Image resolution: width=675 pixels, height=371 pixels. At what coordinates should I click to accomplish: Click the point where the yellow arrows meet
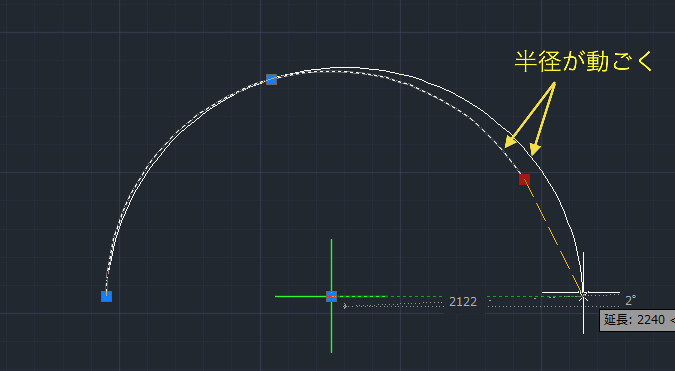554,83
